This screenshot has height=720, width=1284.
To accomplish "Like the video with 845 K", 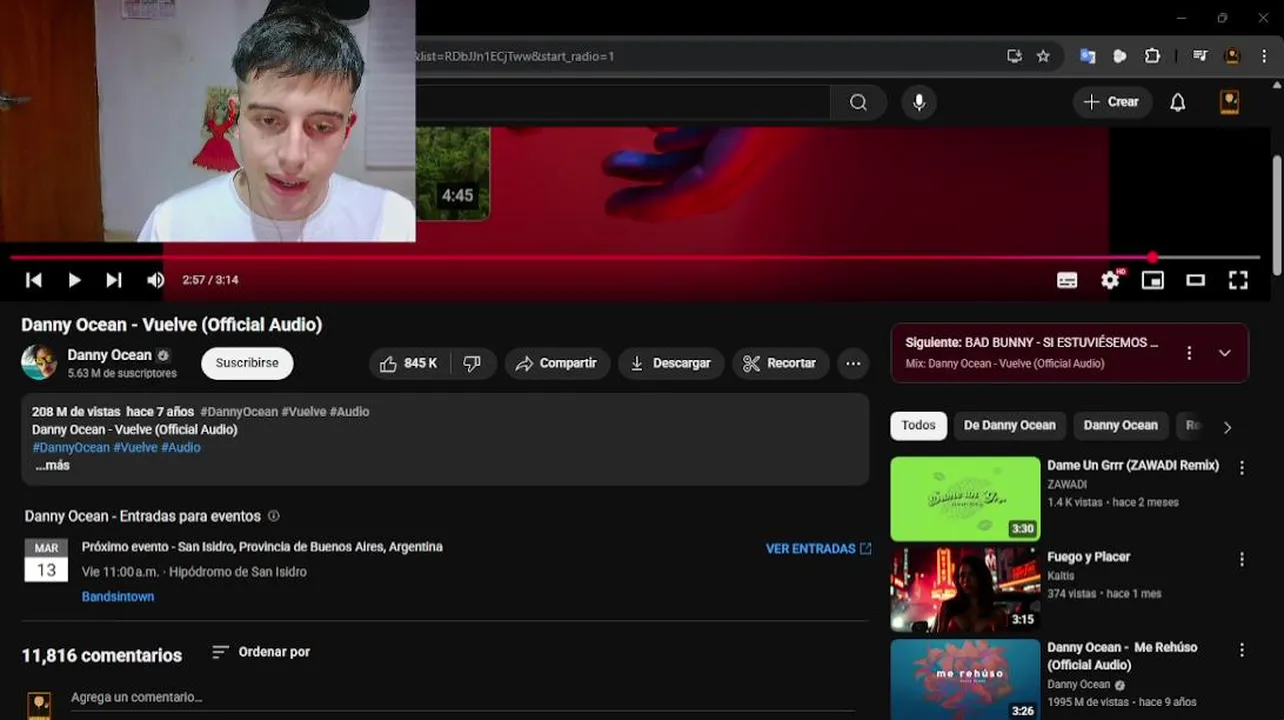I will 410,363.
